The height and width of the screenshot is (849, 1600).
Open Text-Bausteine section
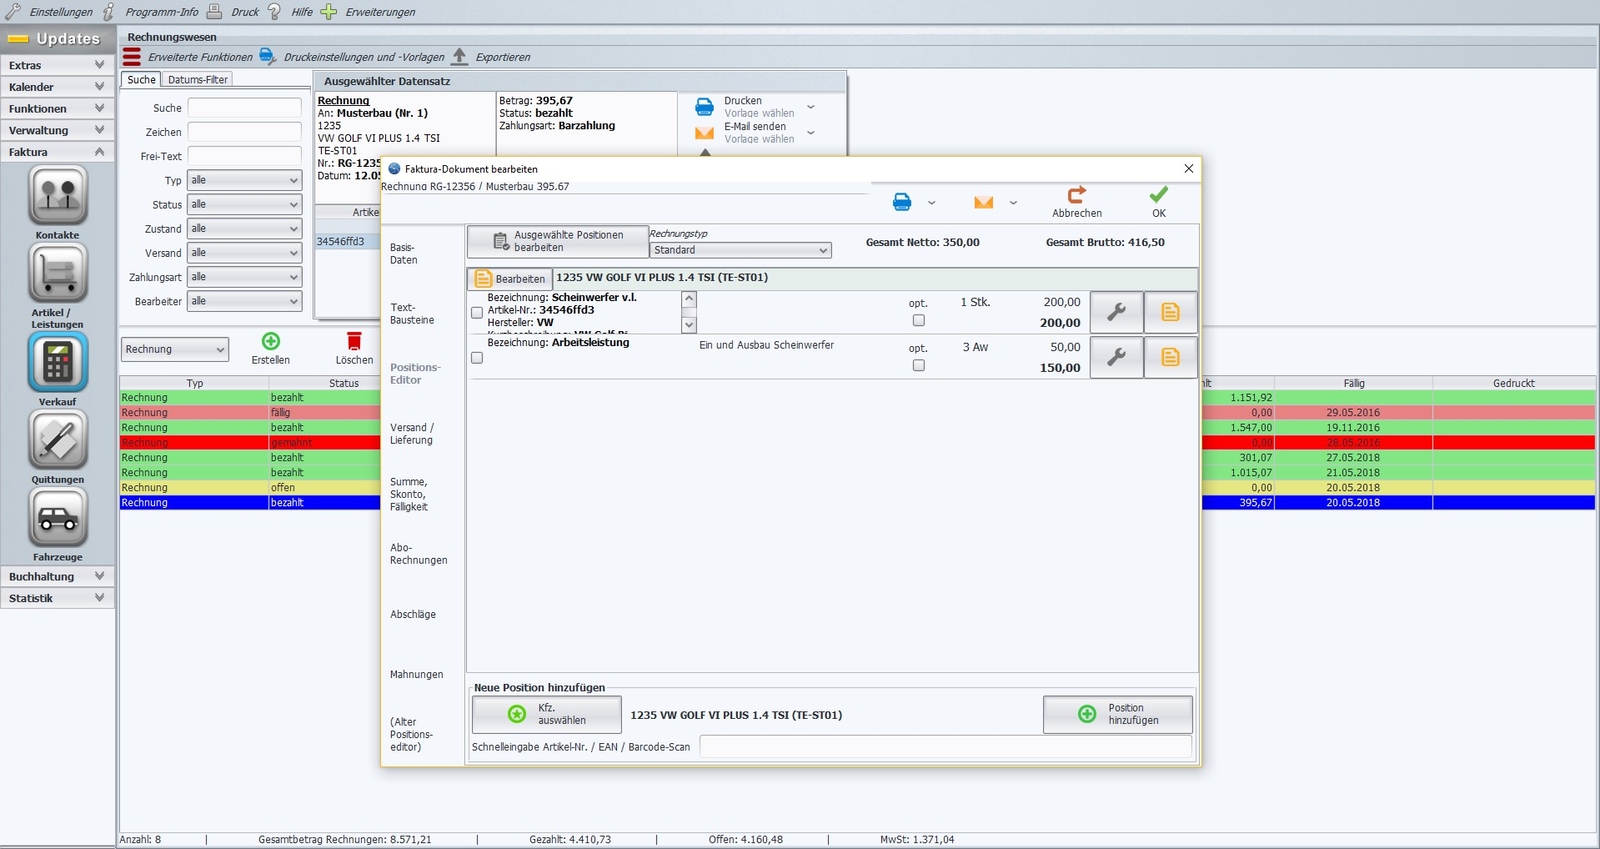[x=412, y=314]
